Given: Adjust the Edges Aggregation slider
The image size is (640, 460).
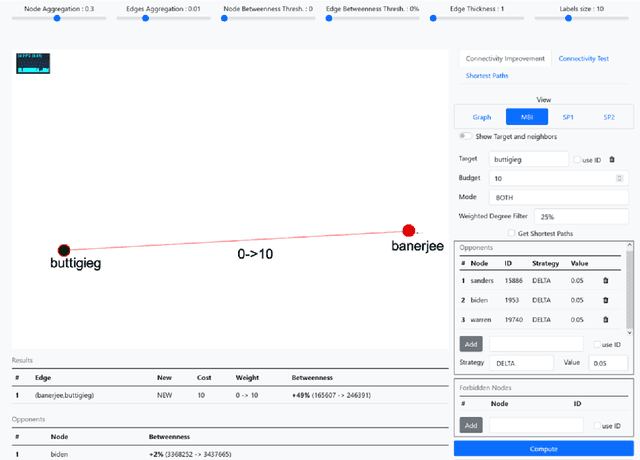Looking at the screenshot, I should point(163,18).
